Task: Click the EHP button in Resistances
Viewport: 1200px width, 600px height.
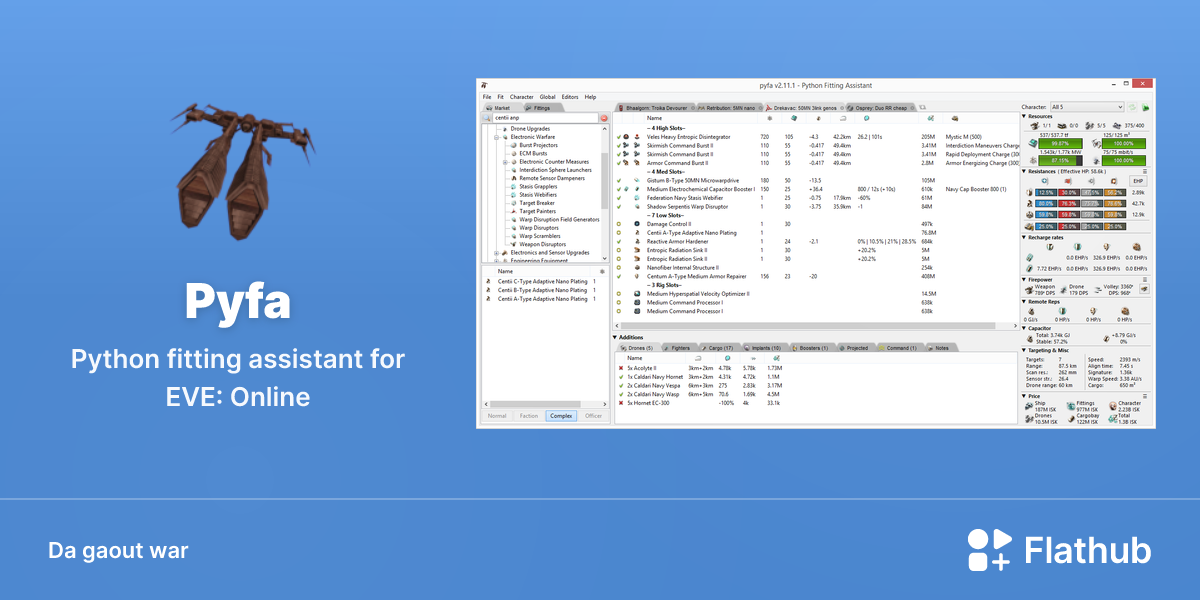Action: point(1137,181)
